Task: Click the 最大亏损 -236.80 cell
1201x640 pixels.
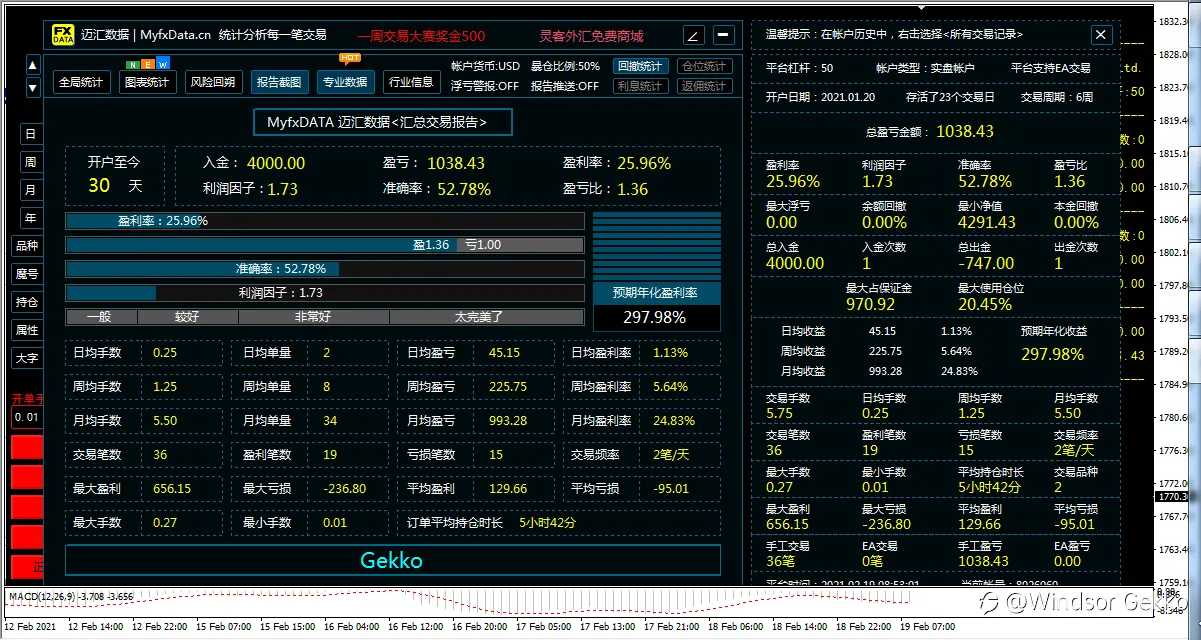Action: pos(312,489)
